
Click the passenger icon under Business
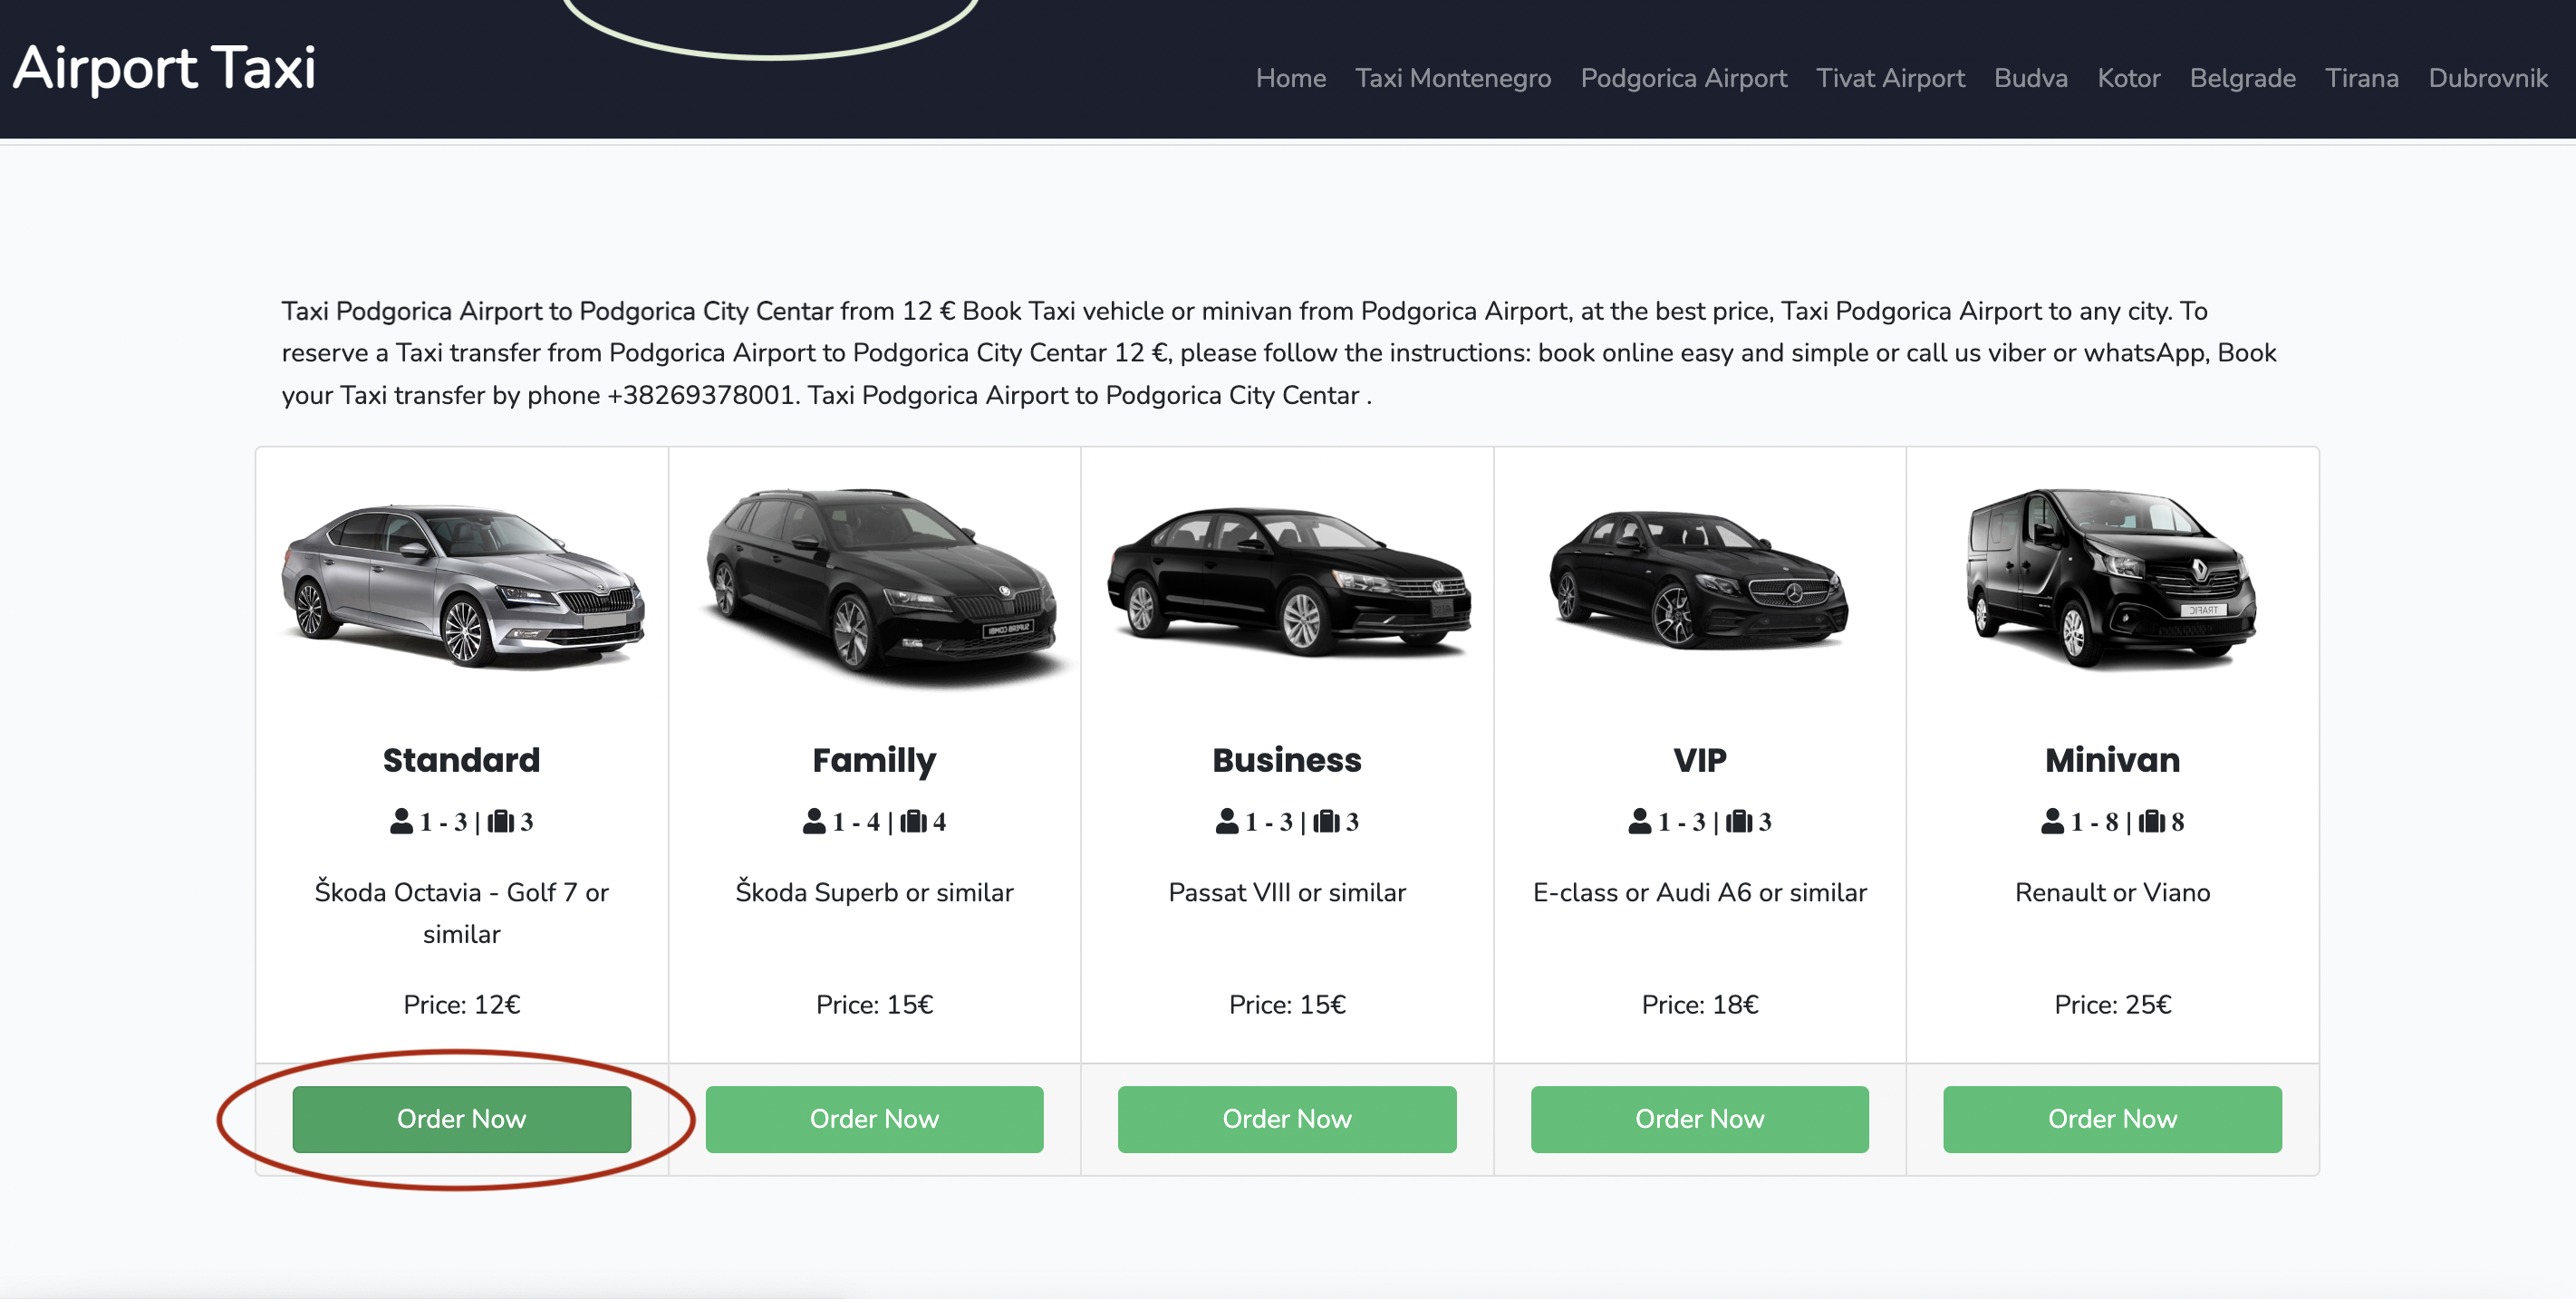1227,821
